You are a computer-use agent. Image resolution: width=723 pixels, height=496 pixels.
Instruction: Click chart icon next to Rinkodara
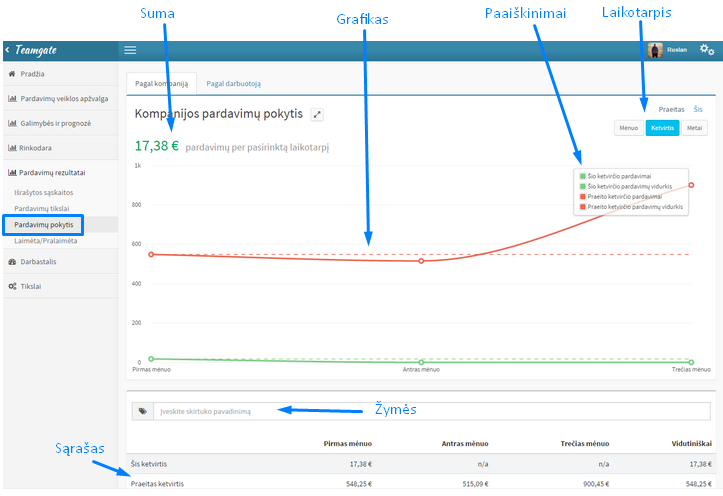pos(12,148)
